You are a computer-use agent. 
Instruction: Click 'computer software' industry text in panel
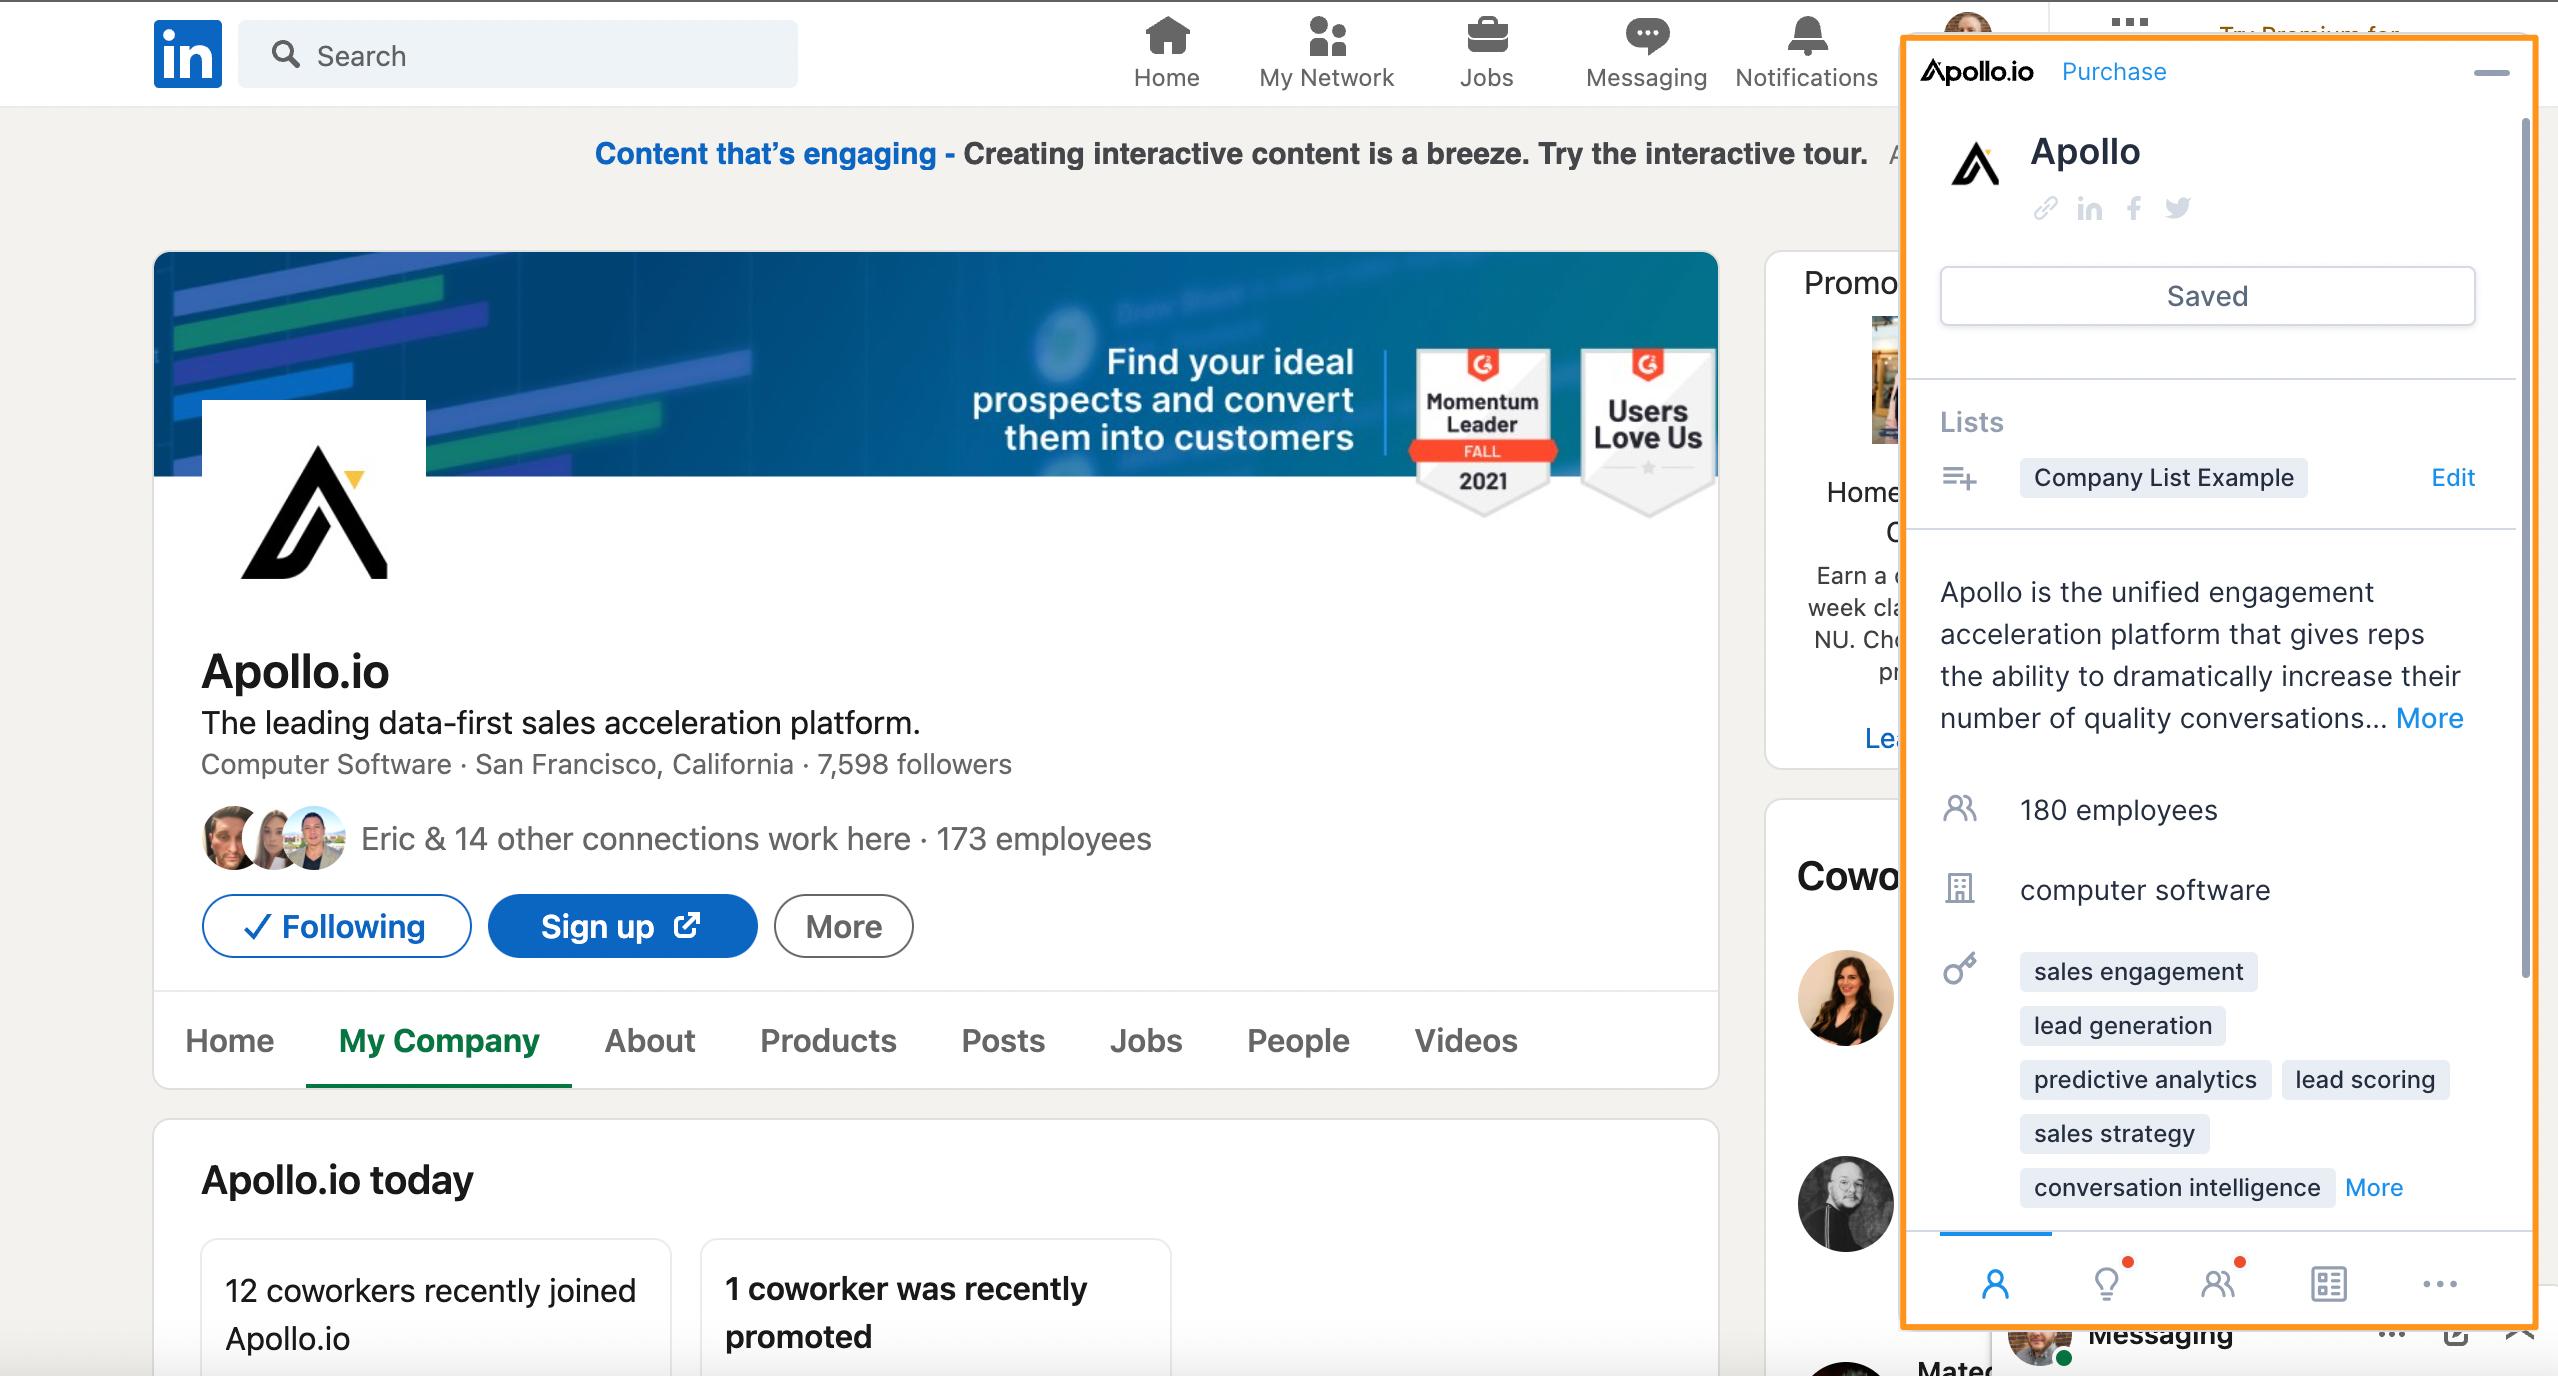tap(2145, 891)
